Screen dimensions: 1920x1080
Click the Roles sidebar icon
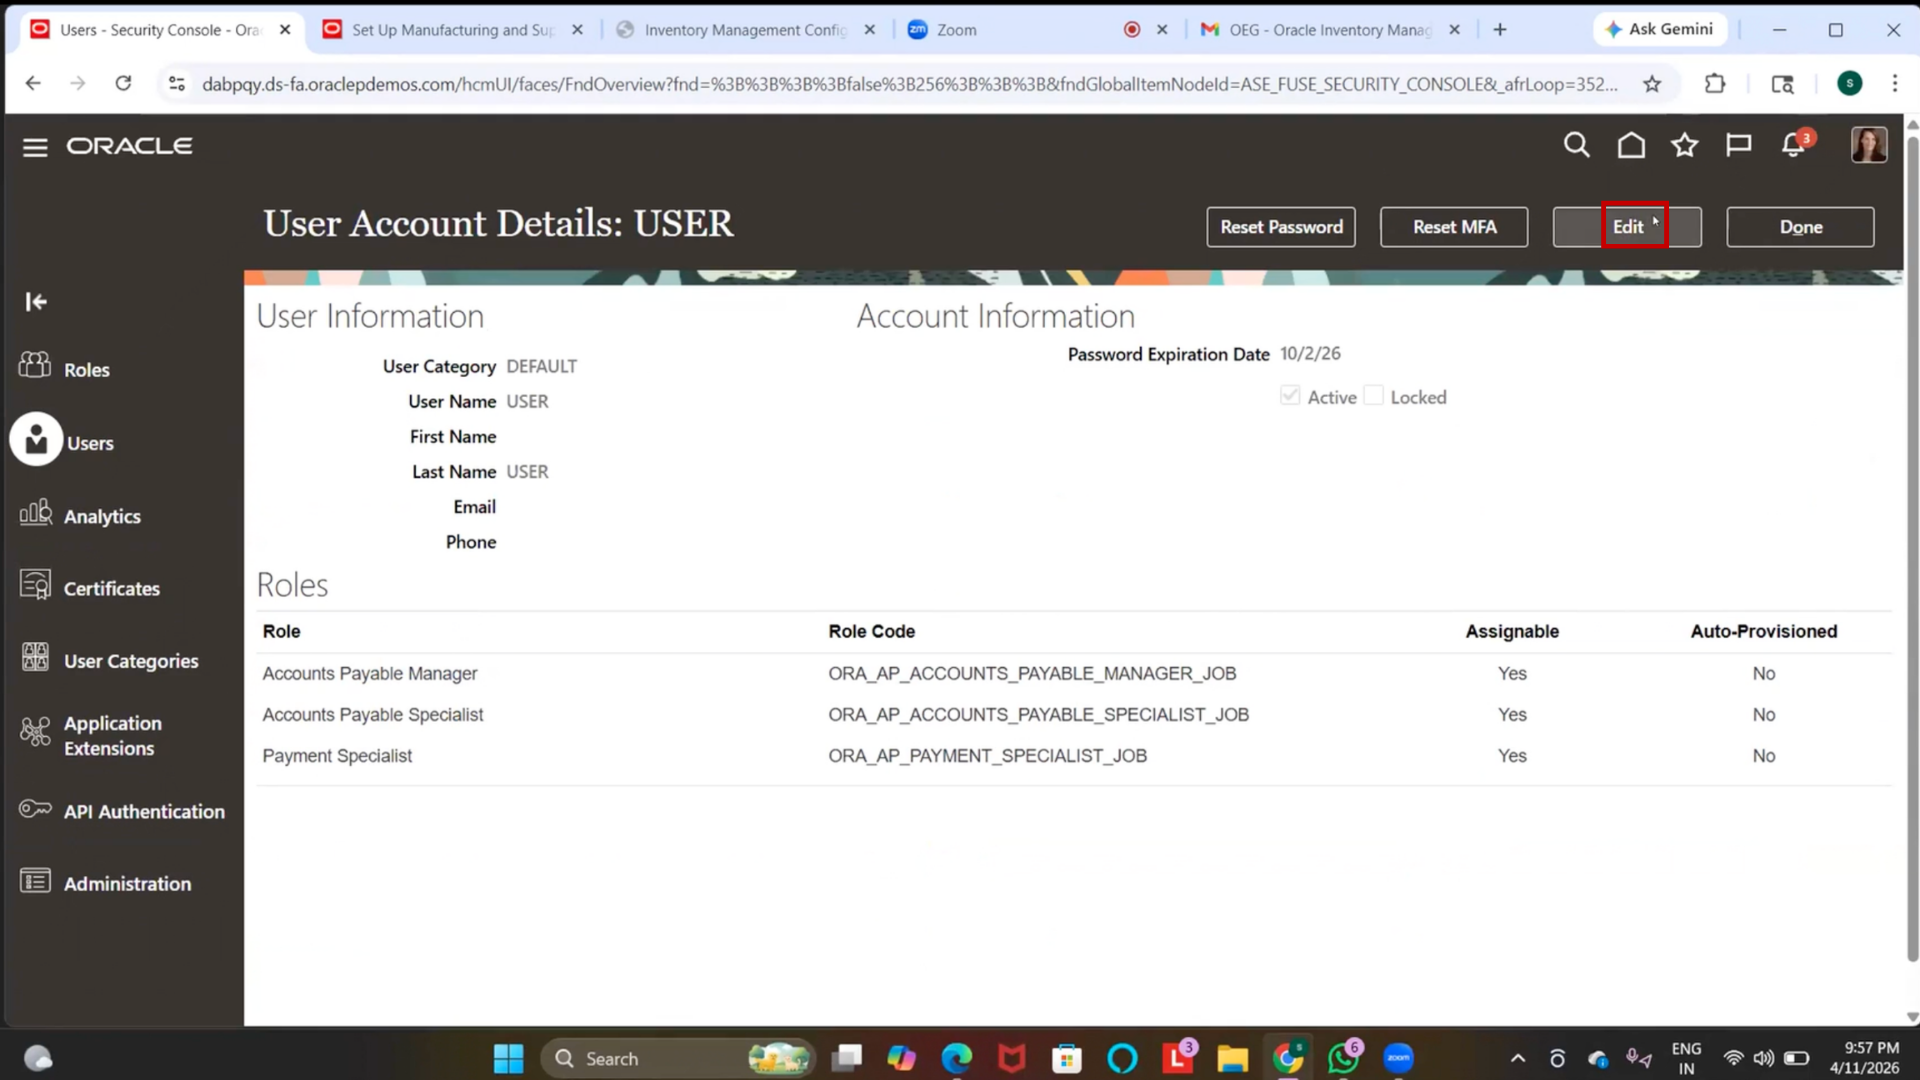(35, 366)
